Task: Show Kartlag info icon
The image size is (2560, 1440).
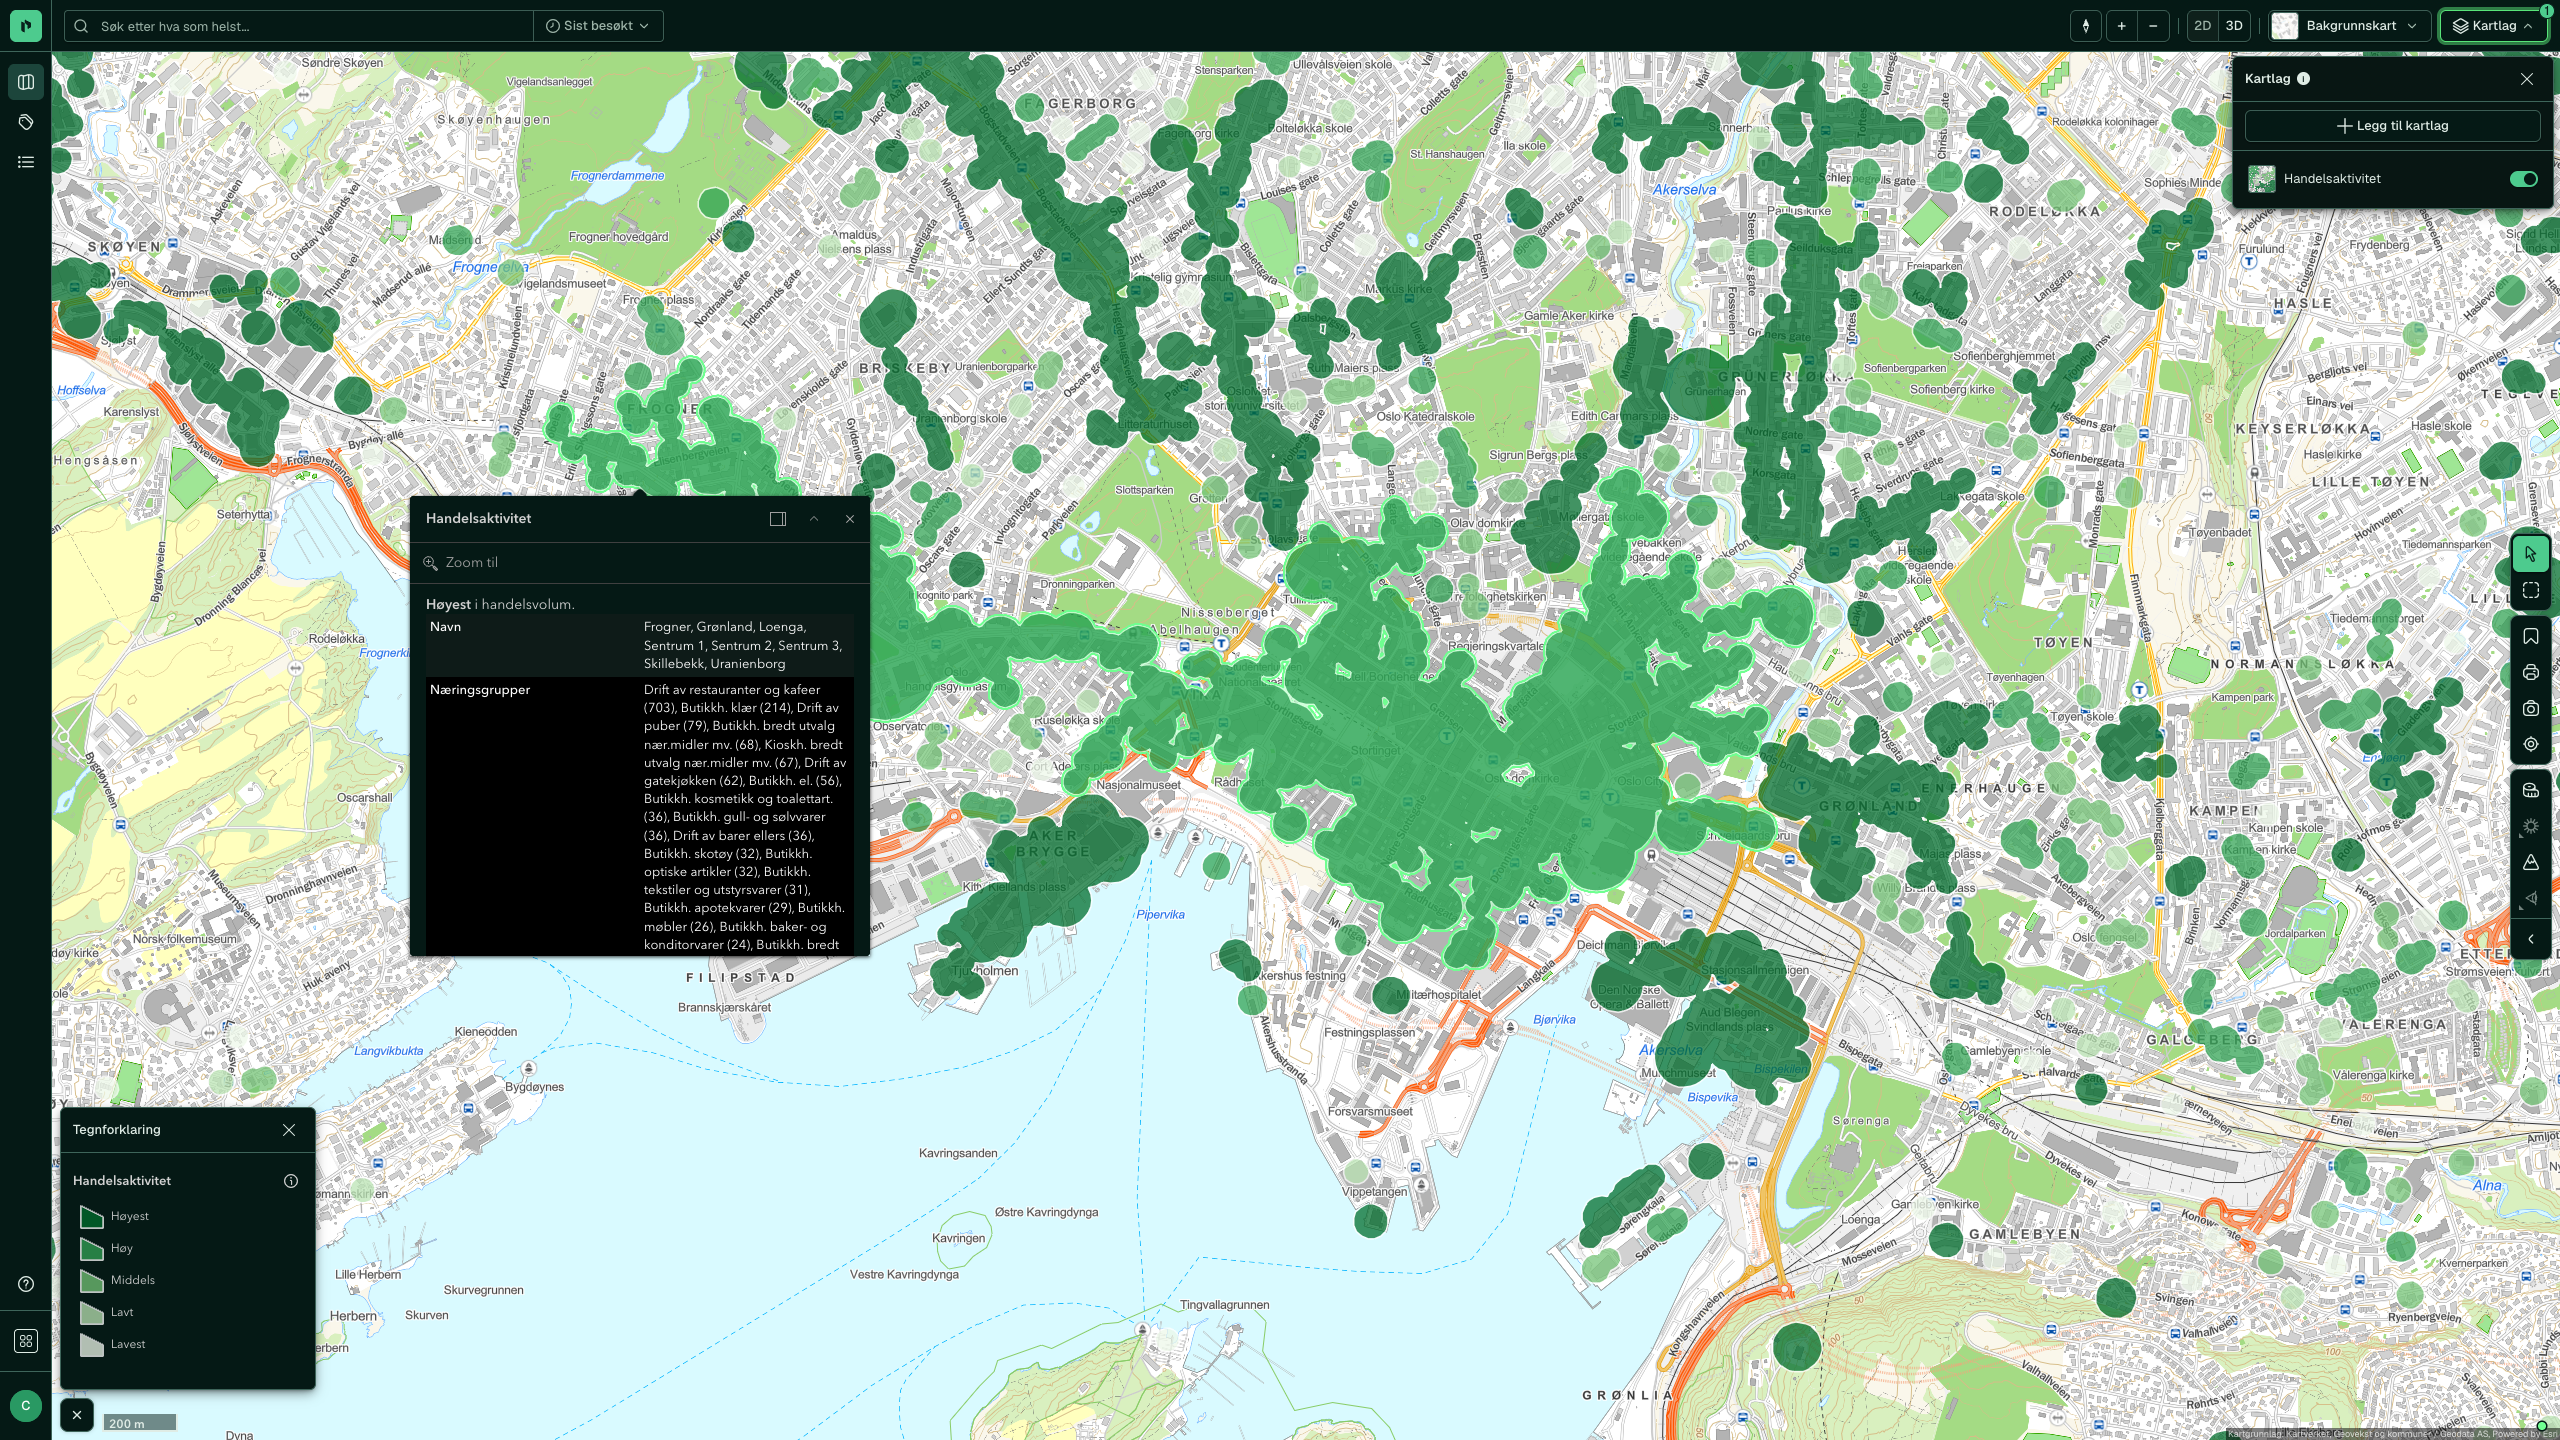Action: point(2304,79)
